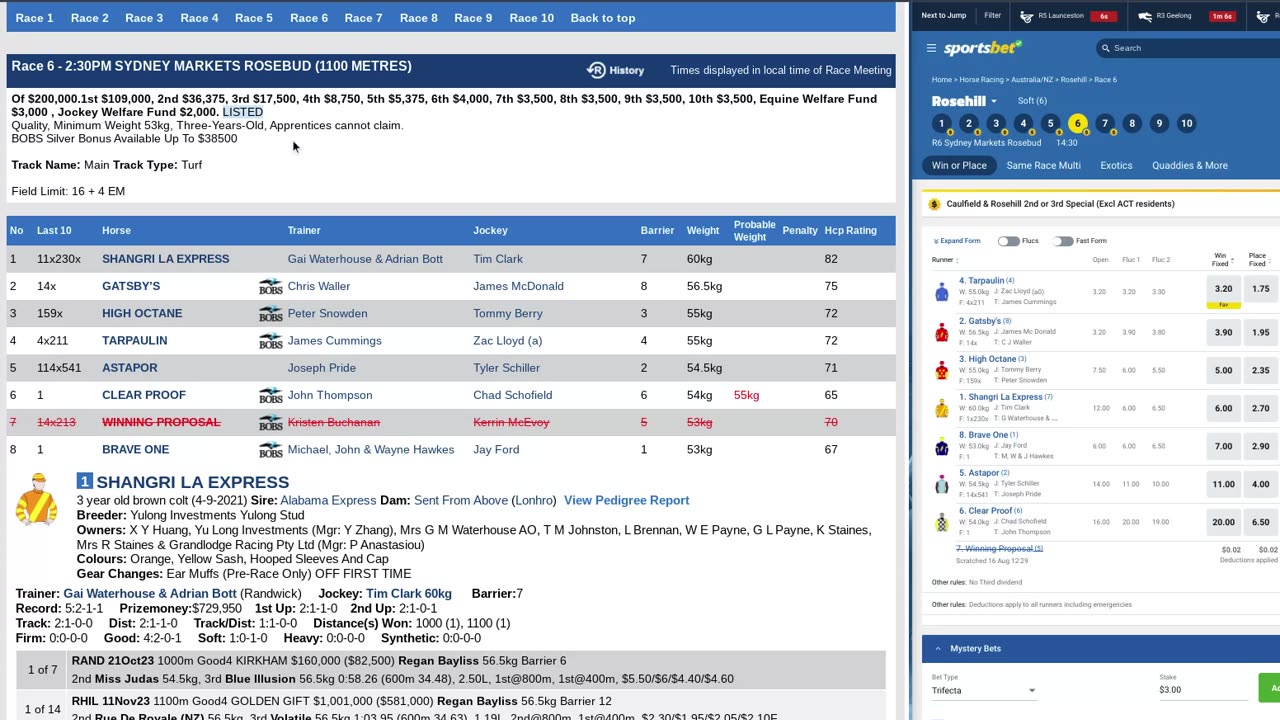This screenshot has width=1280, height=720.
Task: Click Shangri La Express yellow silks in Sportsbet
Action: tap(941, 408)
